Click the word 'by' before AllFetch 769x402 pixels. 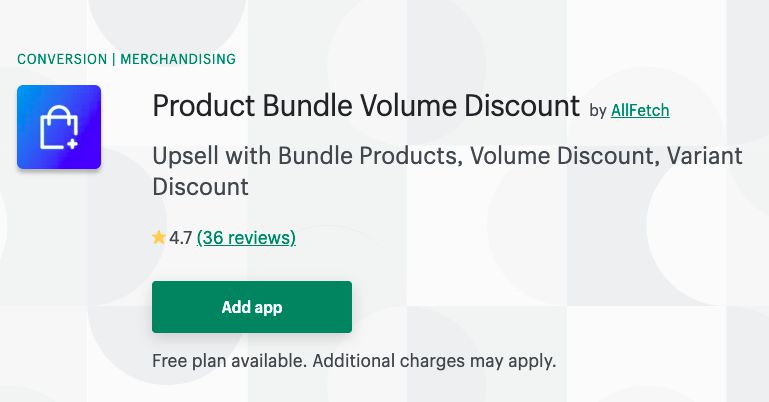(x=598, y=111)
